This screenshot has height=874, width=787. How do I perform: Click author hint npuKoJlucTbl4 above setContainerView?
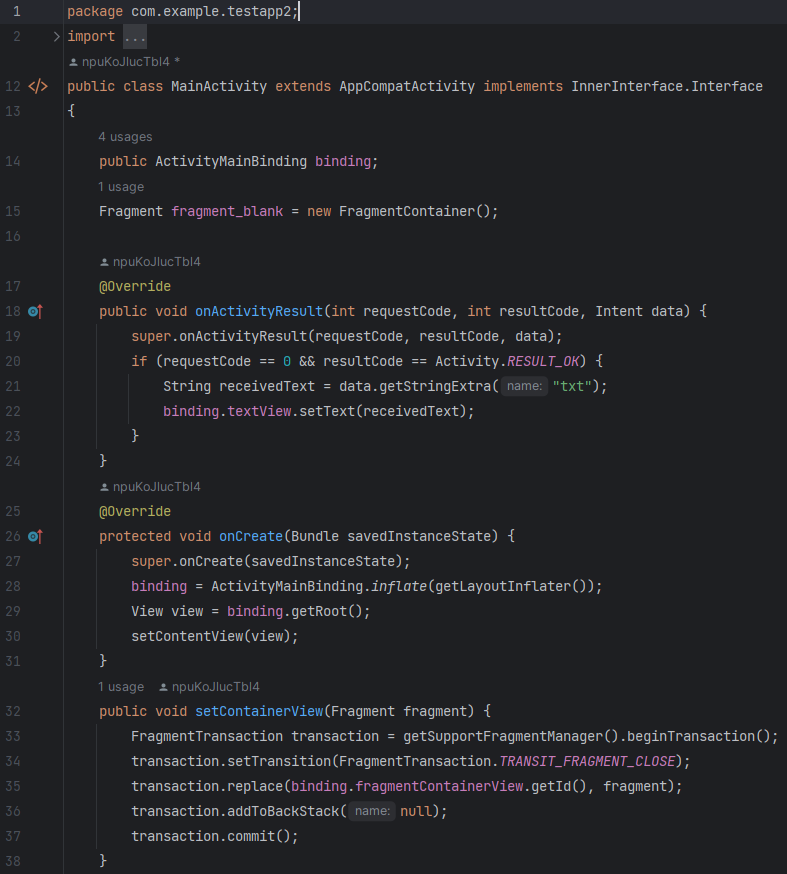click(210, 687)
